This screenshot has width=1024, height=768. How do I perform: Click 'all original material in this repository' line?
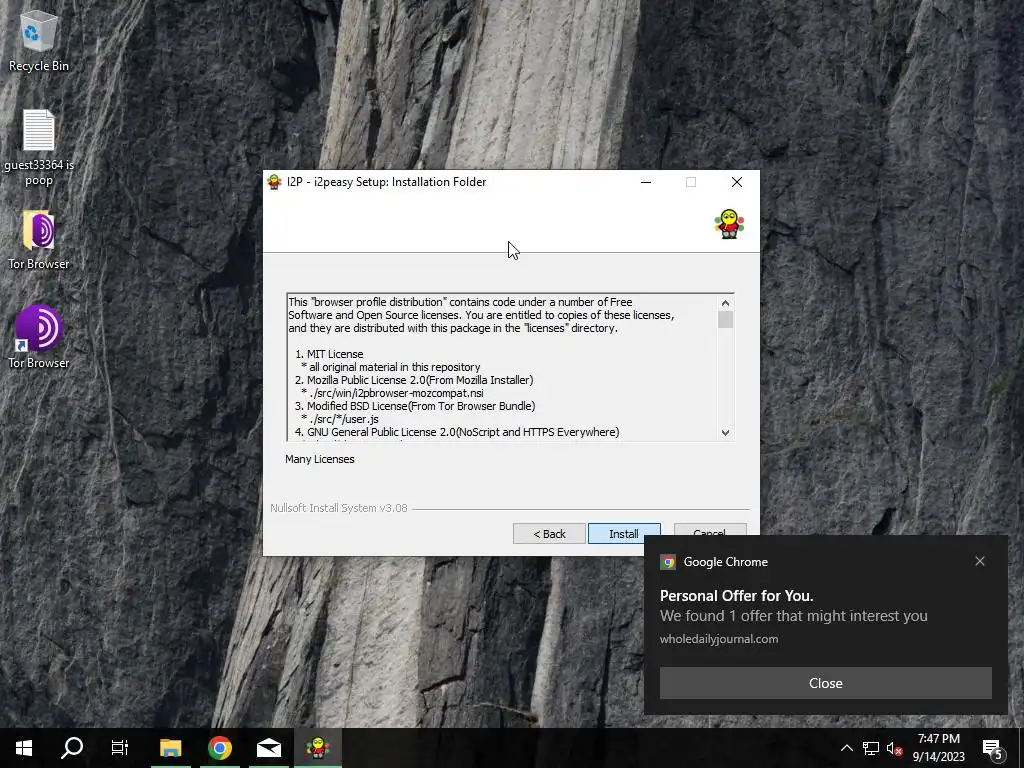coord(391,367)
